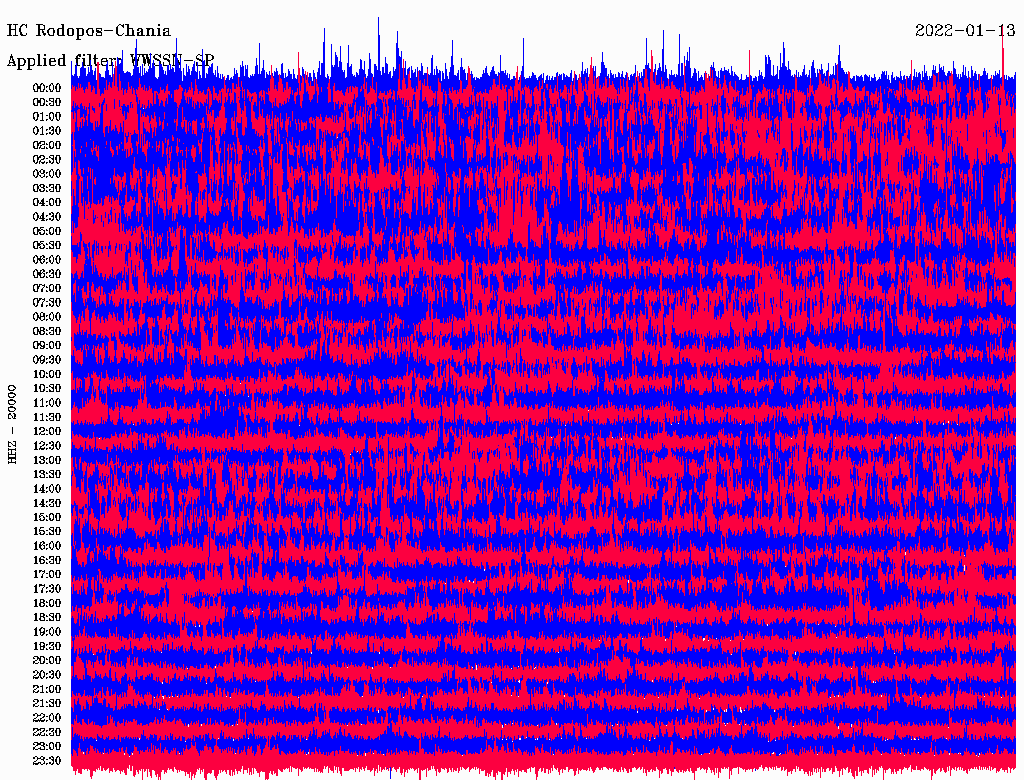
Task: Select the 11:00 time label
Action: pos(47,403)
